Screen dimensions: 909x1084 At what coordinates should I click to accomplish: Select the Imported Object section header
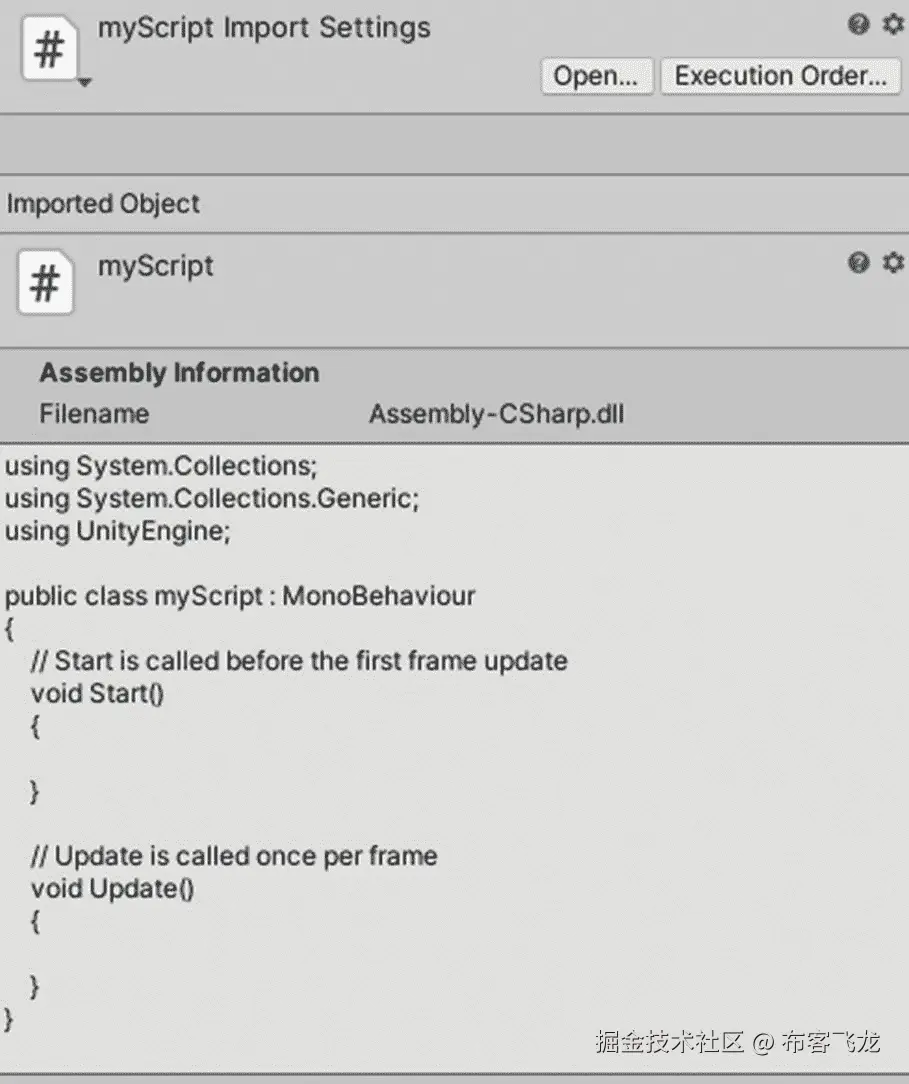point(103,204)
